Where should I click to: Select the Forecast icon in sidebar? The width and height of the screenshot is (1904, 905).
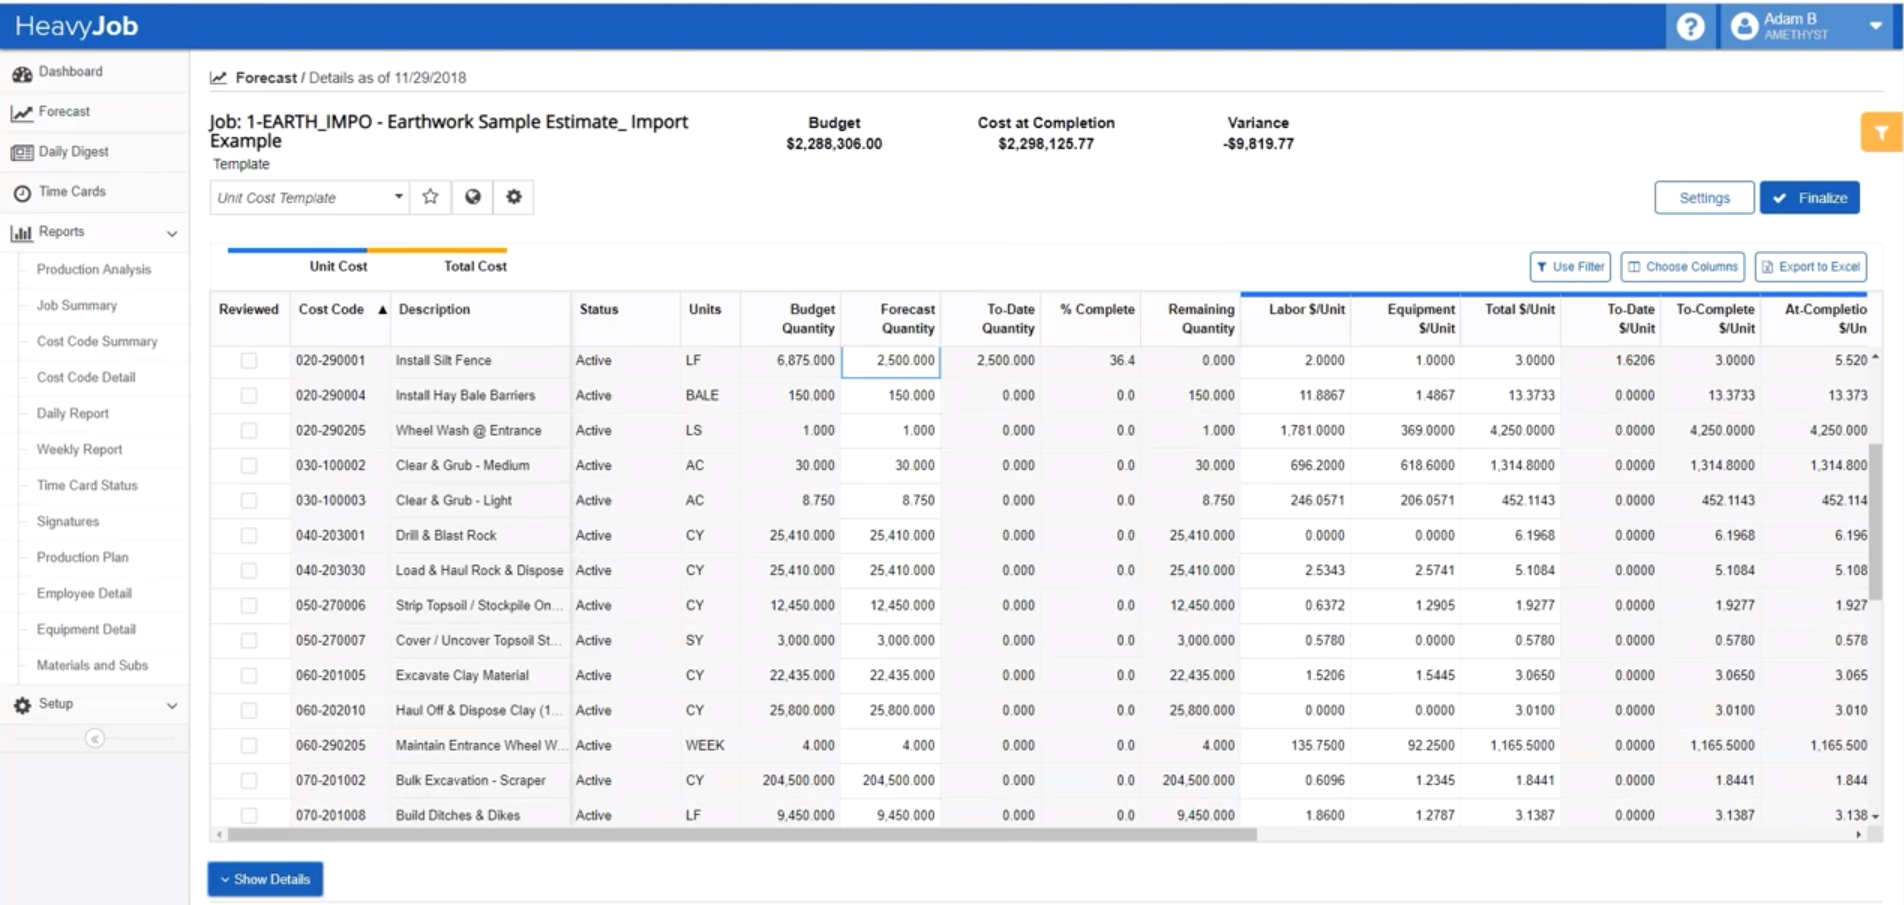pyautogui.click(x=20, y=111)
